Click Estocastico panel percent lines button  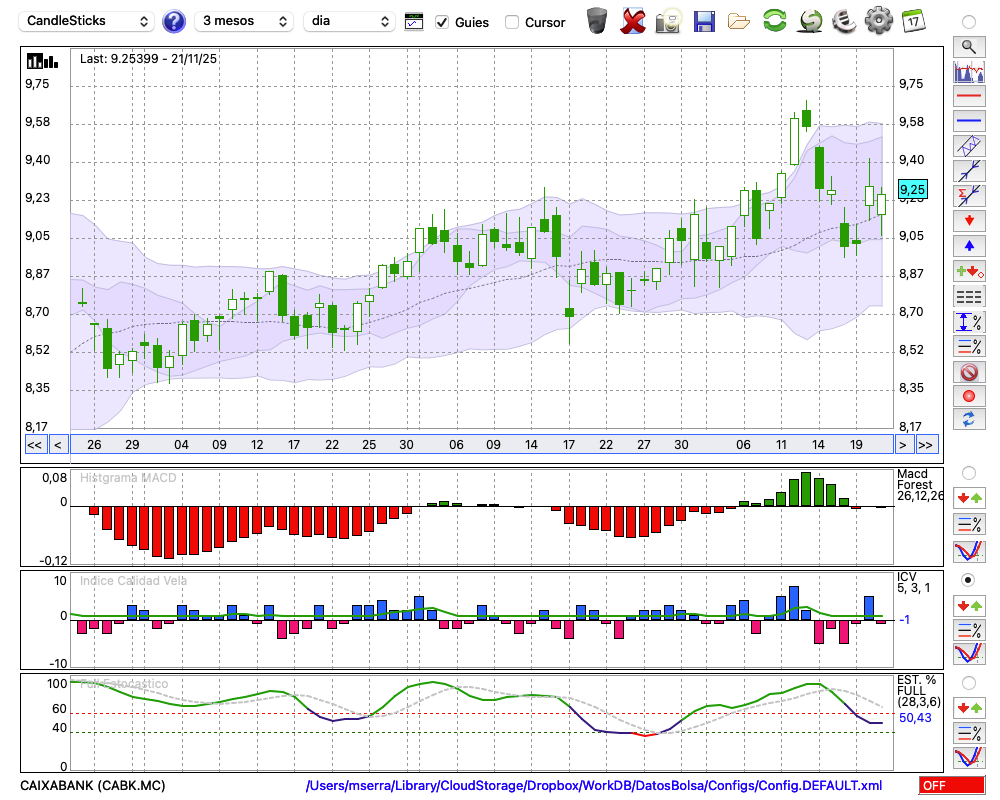coord(969,733)
